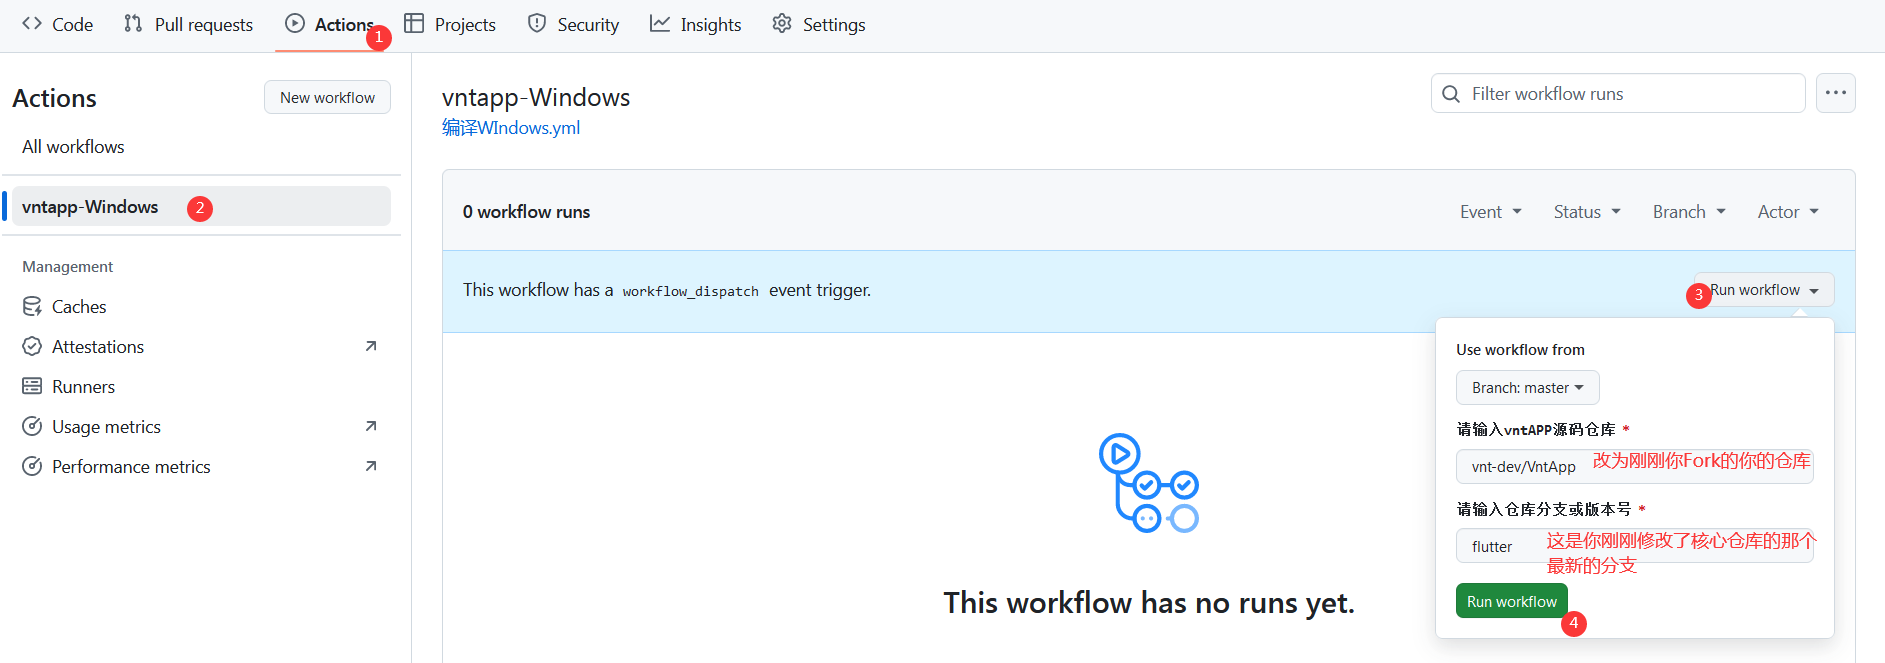Screen dimensions: 1885x663
Task: Click the search magnifier icon
Action: click(1451, 94)
